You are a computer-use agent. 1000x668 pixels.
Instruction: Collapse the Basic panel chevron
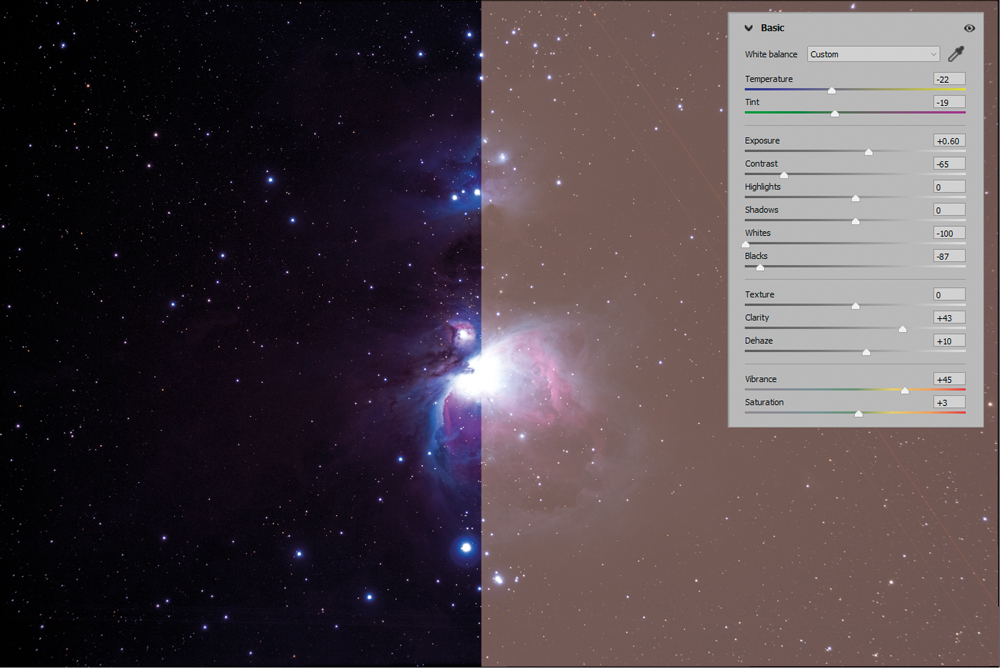(749, 28)
